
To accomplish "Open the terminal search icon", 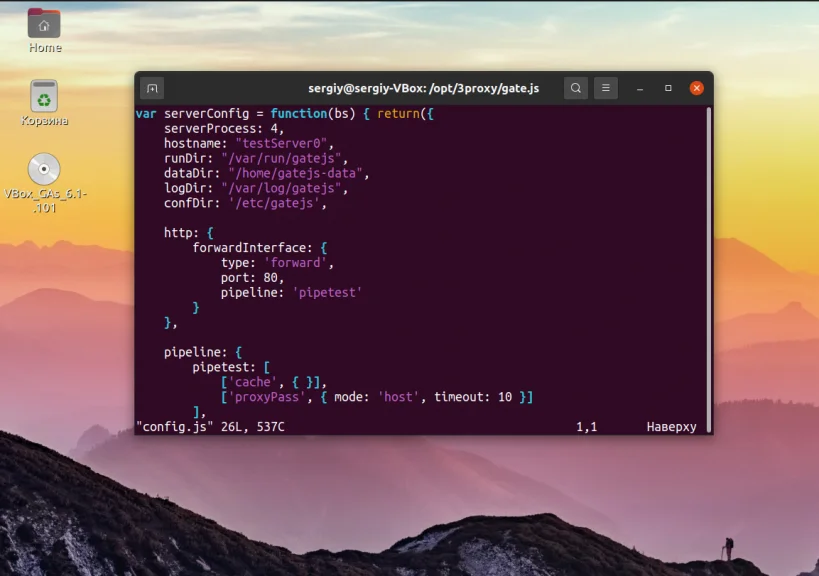I will pyautogui.click(x=576, y=88).
